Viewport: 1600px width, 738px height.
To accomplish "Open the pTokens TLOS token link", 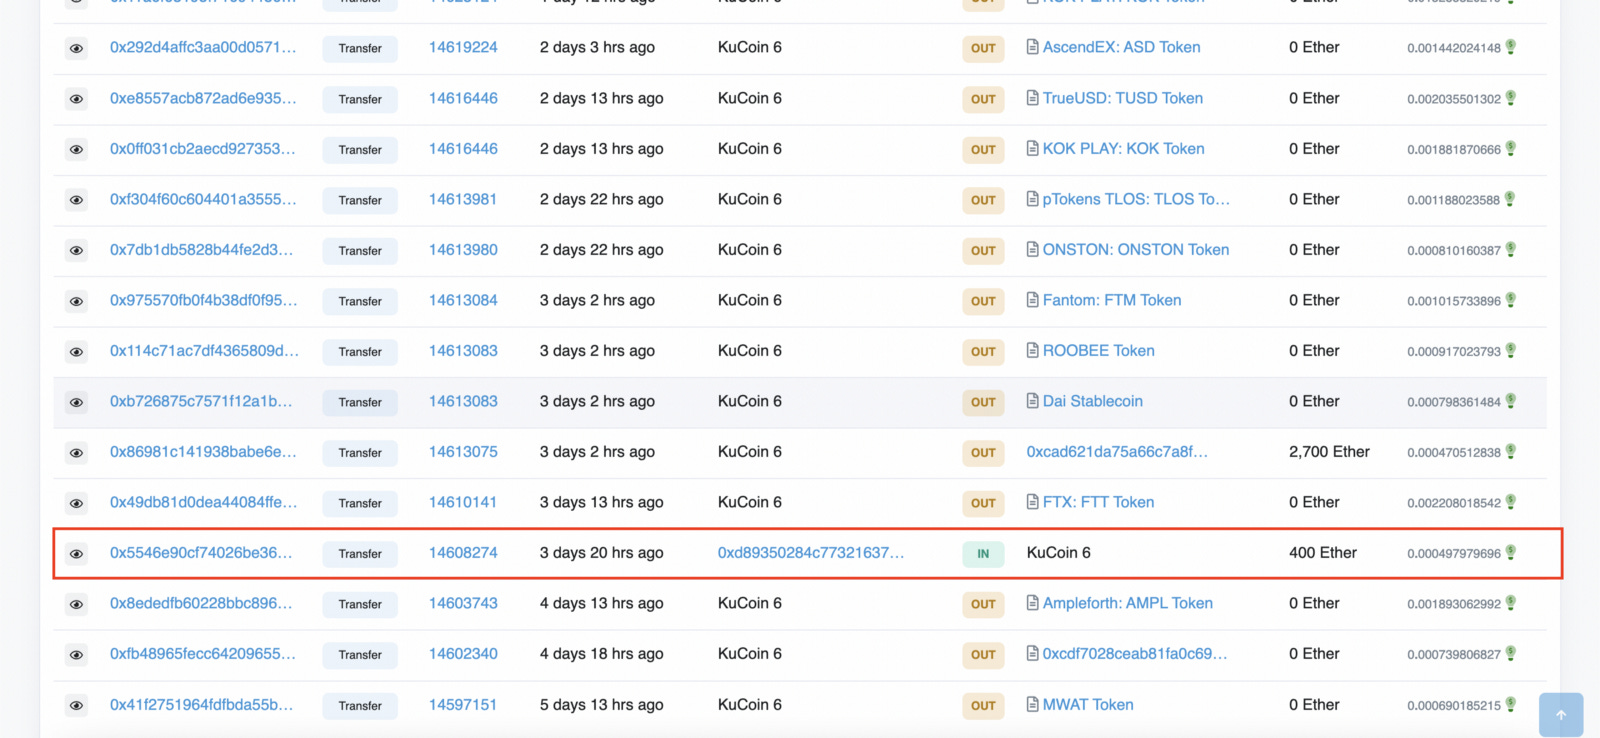I will click(x=1136, y=199).
